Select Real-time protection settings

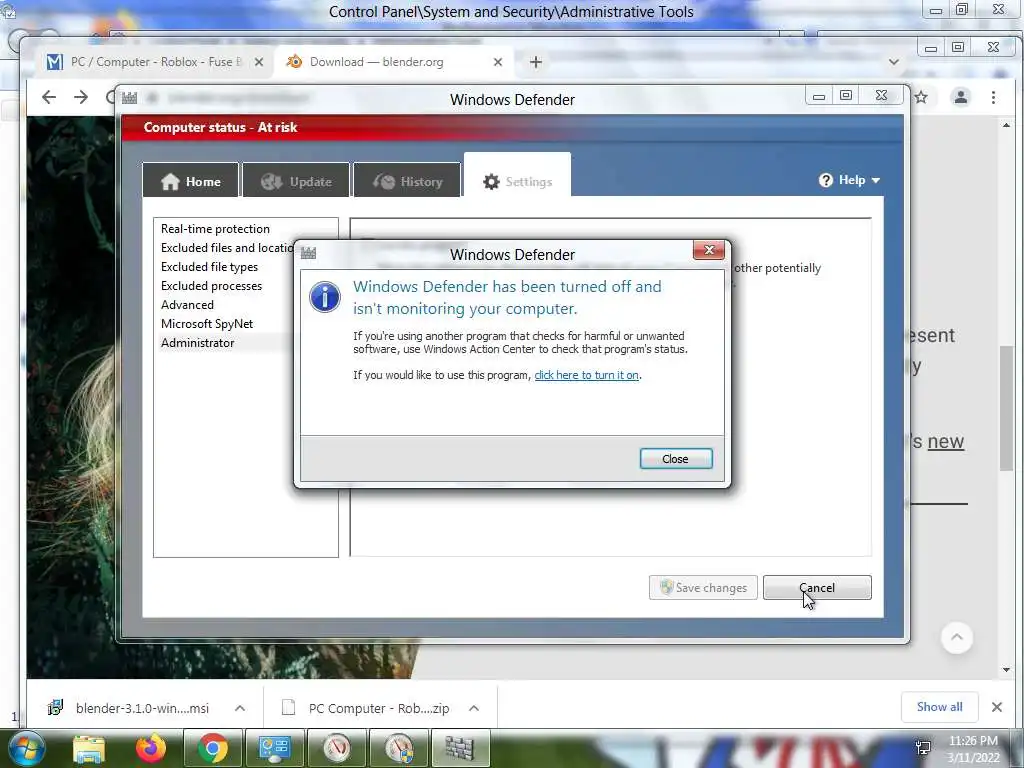point(216,229)
